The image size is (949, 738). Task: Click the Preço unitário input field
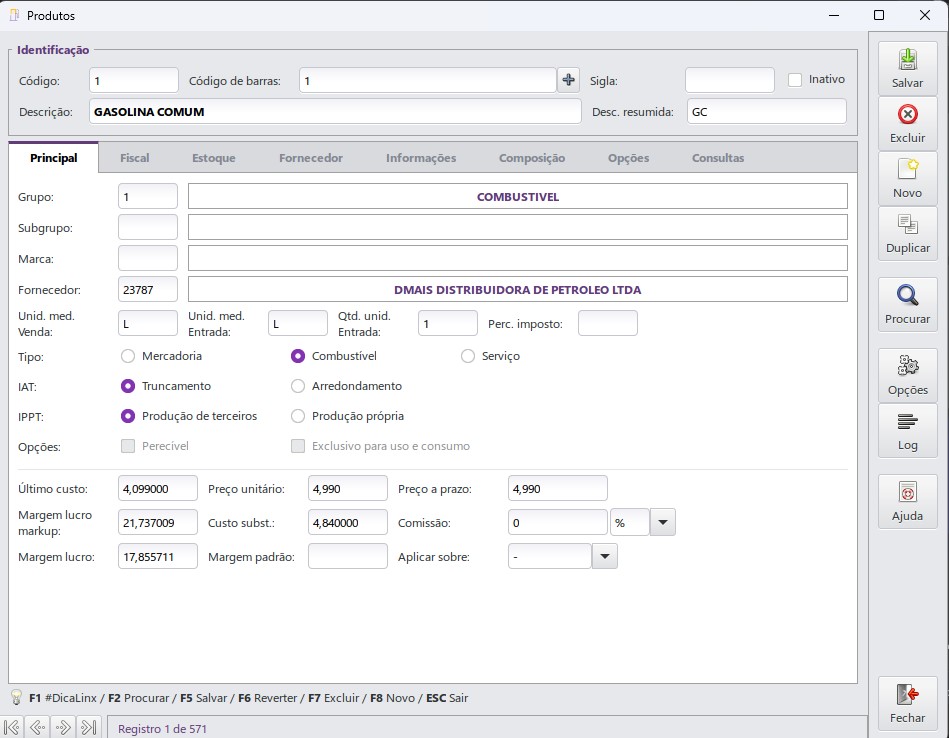[x=347, y=489]
